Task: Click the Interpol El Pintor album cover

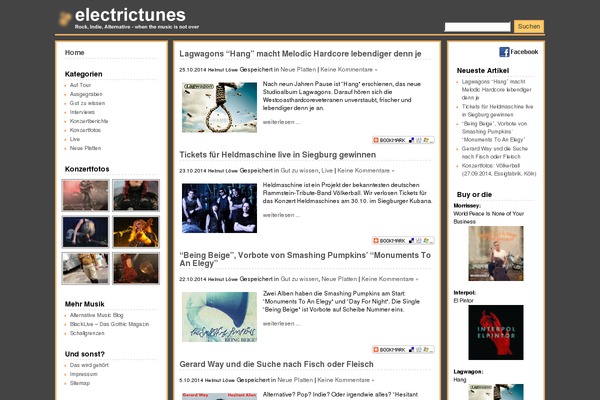Action: pyautogui.click(x=496, y=332)
